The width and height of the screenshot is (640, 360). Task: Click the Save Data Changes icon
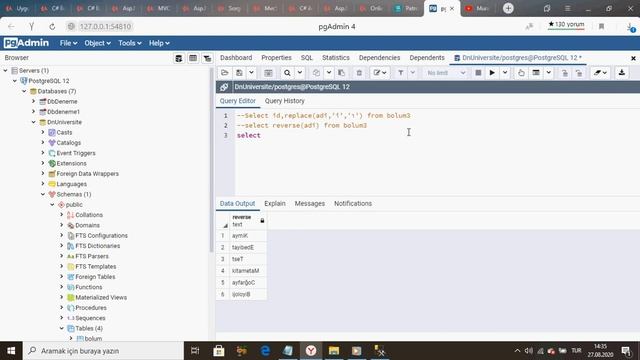pyautogui.click(x=268, y=73)
